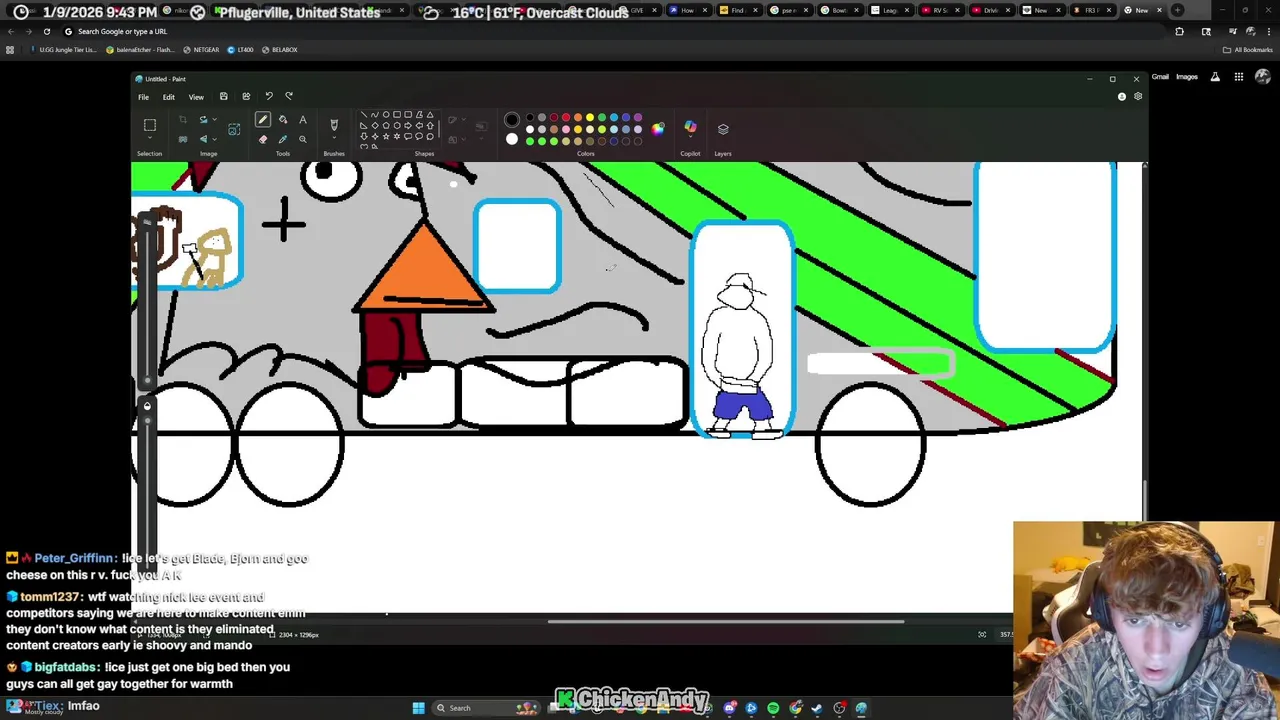
Task: Open the U.GG Jungle Tier List bookmark
Action: pos(63,49)
